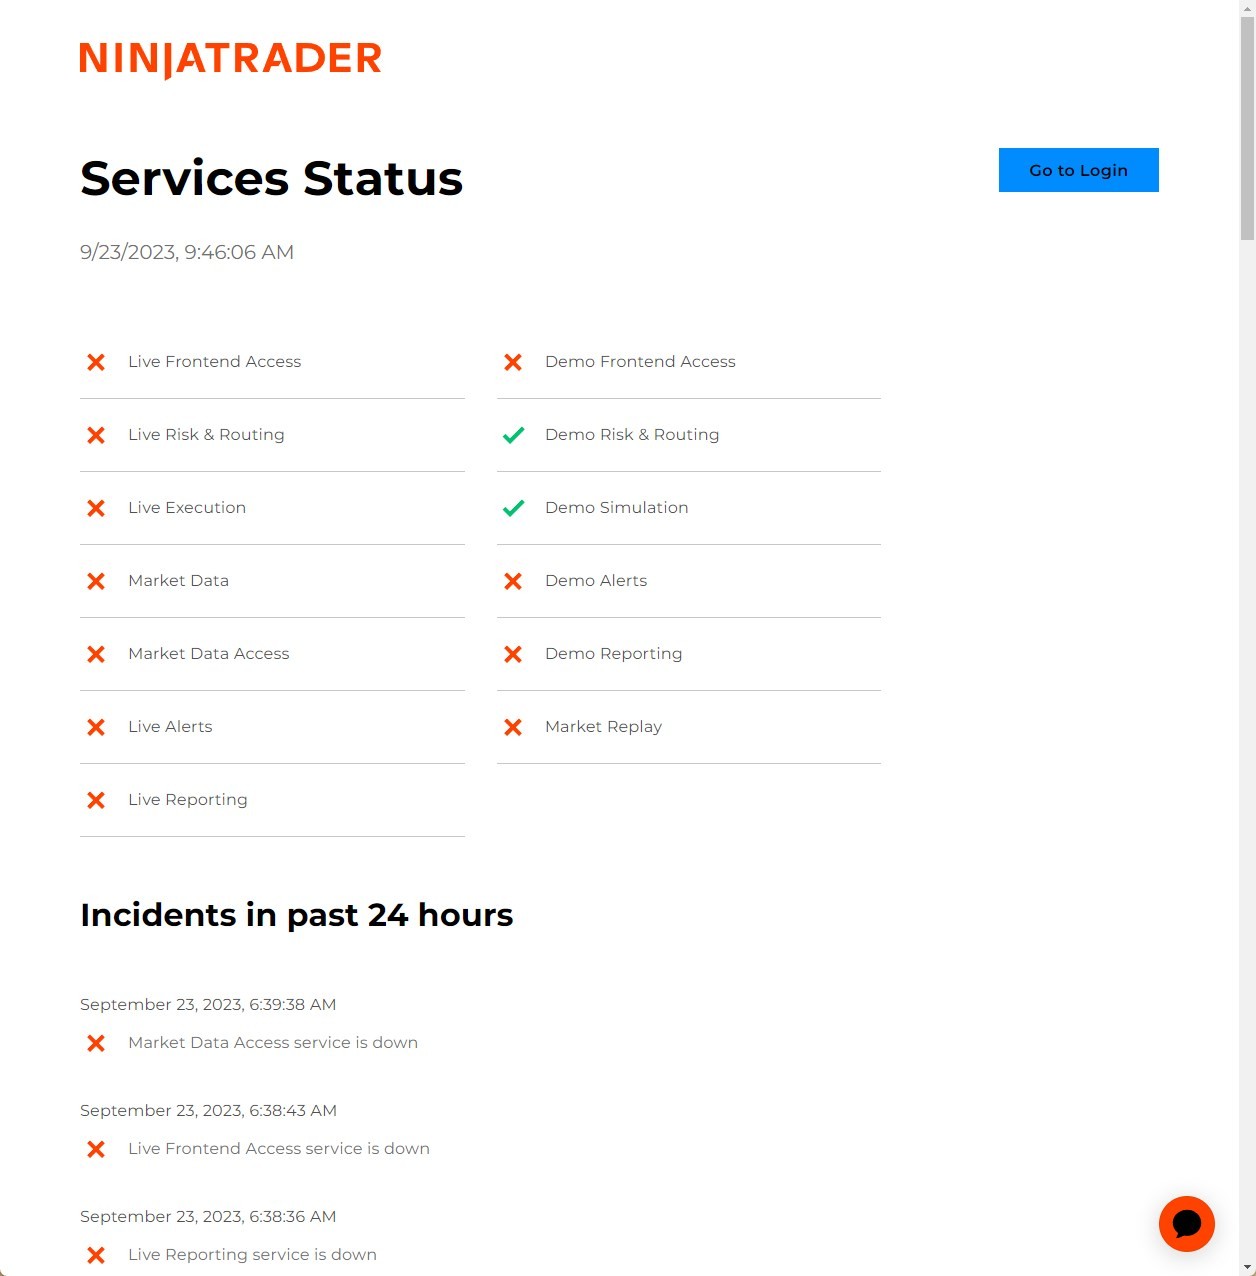Viewport: 1256px width, 1276px height.
Task: Click the red X beside Live Frontend Access
Action: coord(96,362)
